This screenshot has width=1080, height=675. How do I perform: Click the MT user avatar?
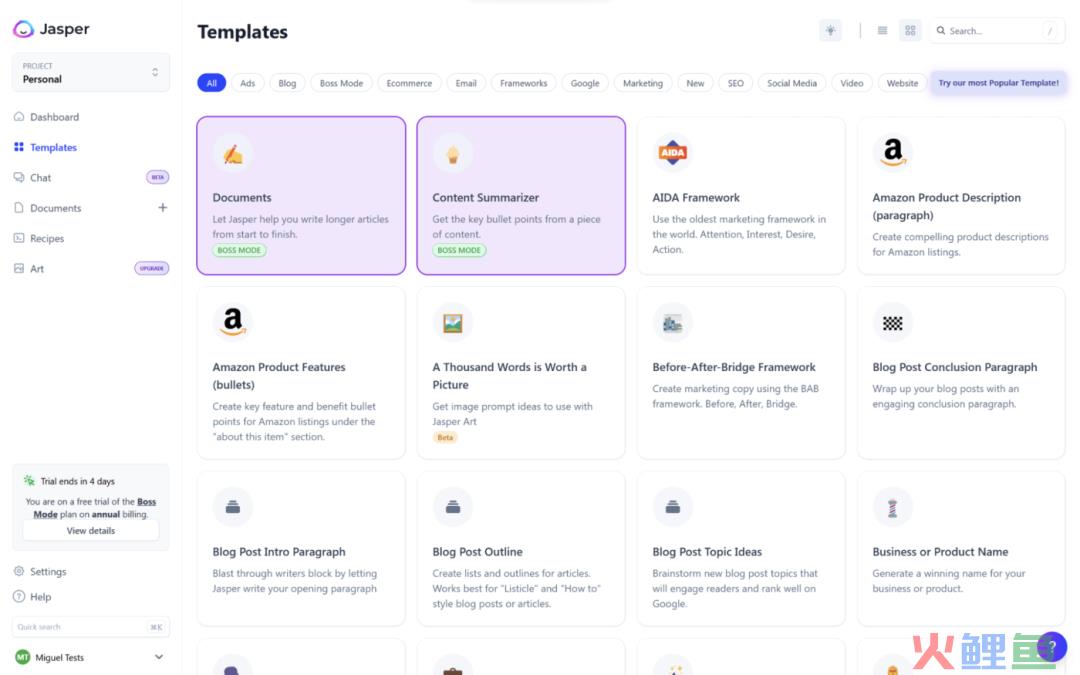[x=23, y=657]
